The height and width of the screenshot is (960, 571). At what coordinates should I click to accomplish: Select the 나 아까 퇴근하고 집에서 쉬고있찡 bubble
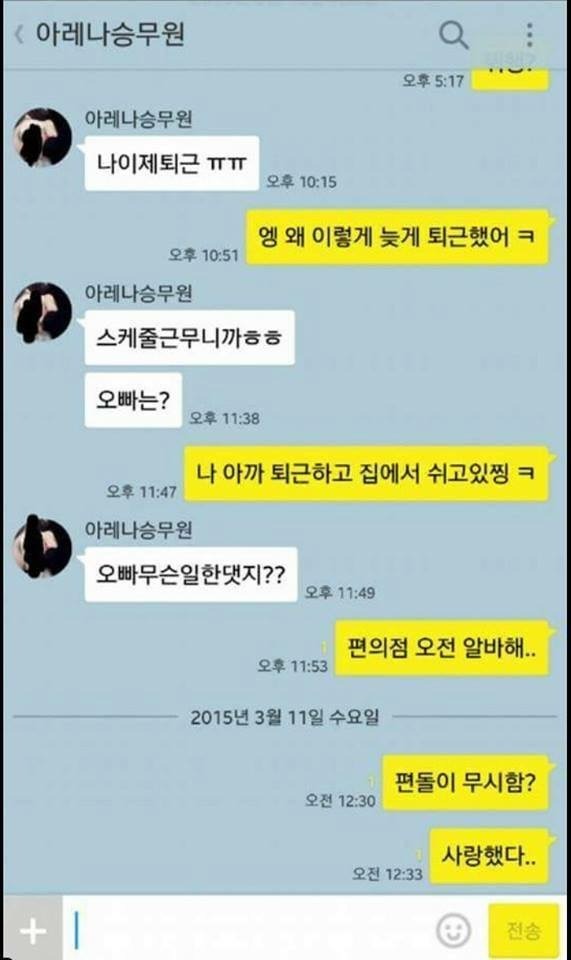click(367, 474)
